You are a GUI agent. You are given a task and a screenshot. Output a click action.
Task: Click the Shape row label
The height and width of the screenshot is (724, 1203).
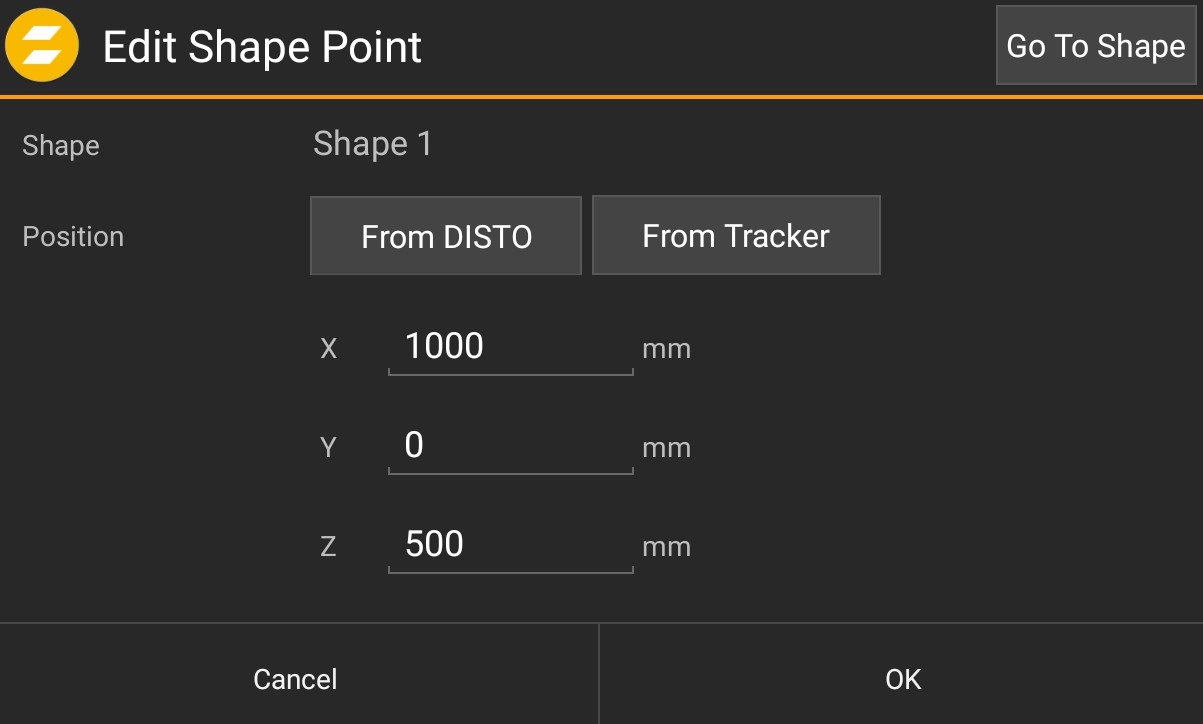[x=61, y=145]
